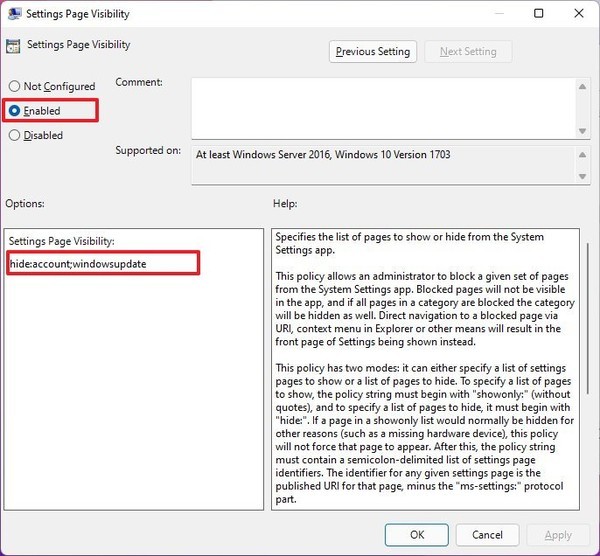The height and width of the screenshot is (556, 600).
Task: Click the 'Help:' section label
Action: pyautogui.click(x=285, y=204)
